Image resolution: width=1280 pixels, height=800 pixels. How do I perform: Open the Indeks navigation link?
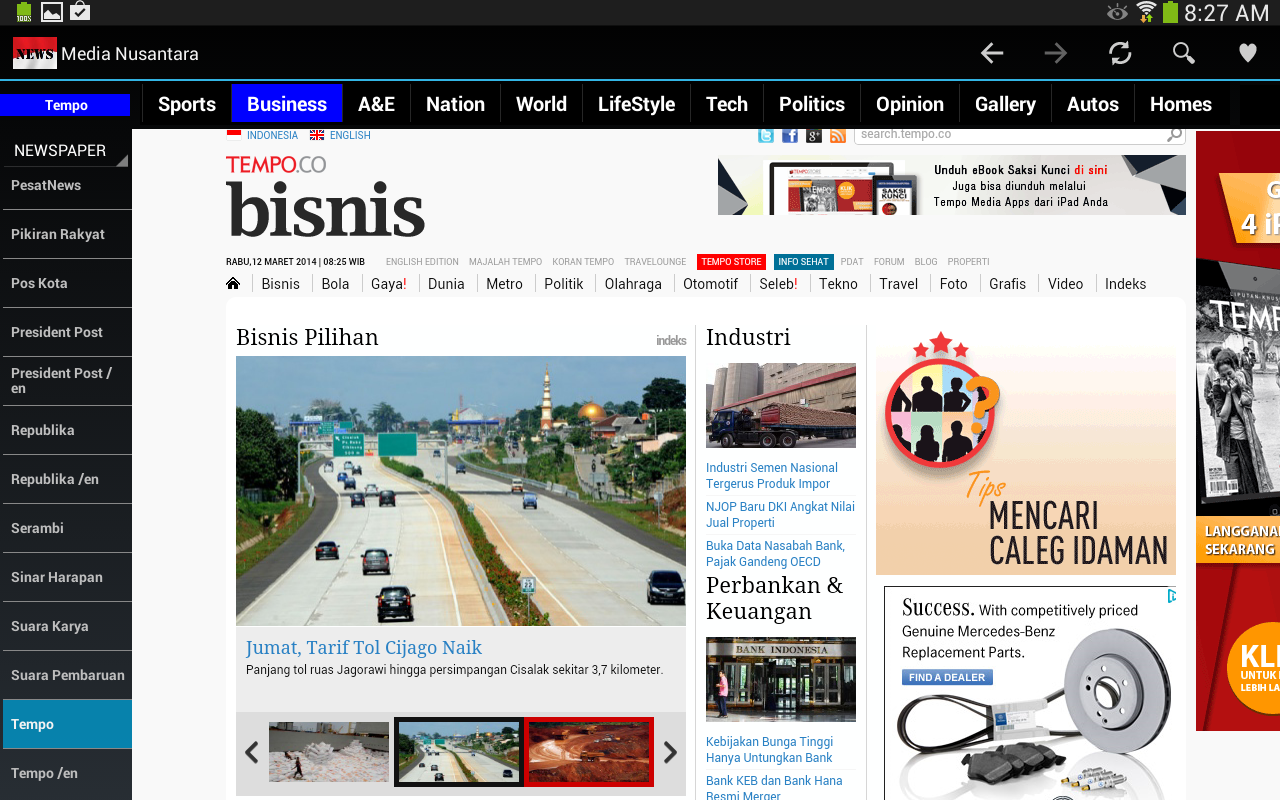tap(1125, 284)
